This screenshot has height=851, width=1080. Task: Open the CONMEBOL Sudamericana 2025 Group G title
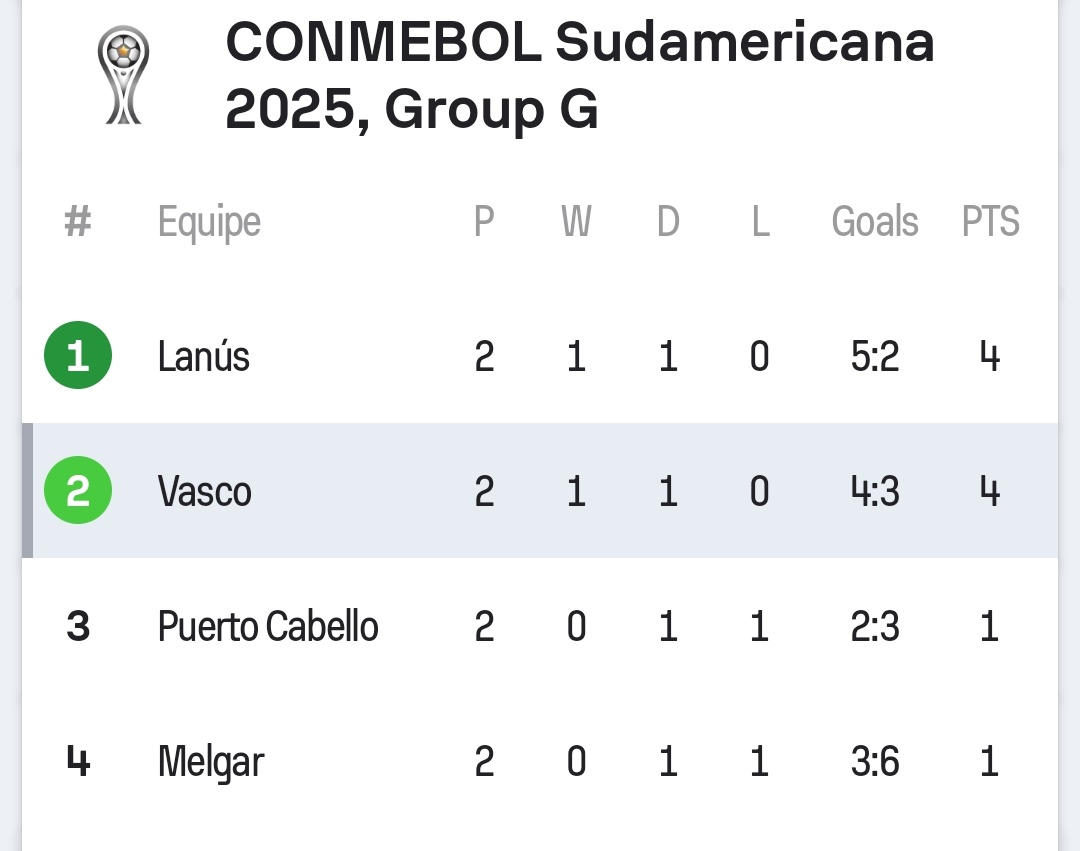click(580, 76)
